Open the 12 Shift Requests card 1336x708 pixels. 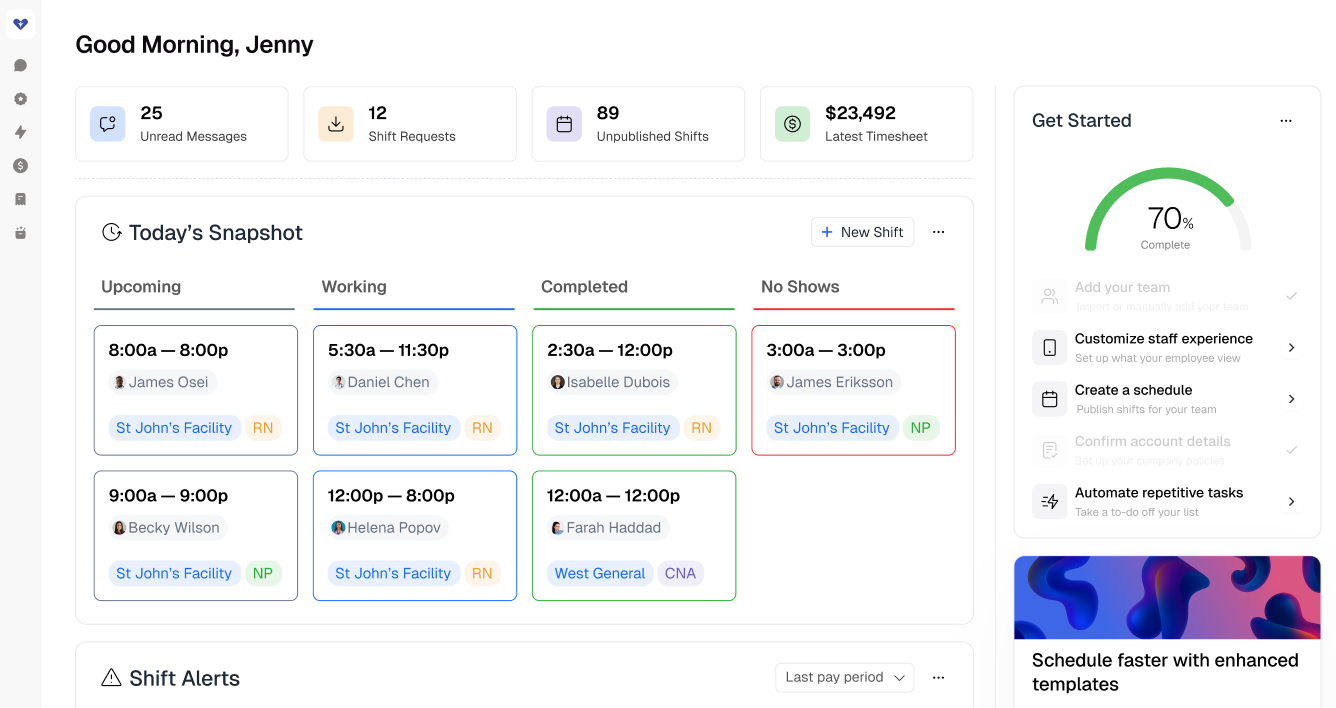[x=410, y=124]
